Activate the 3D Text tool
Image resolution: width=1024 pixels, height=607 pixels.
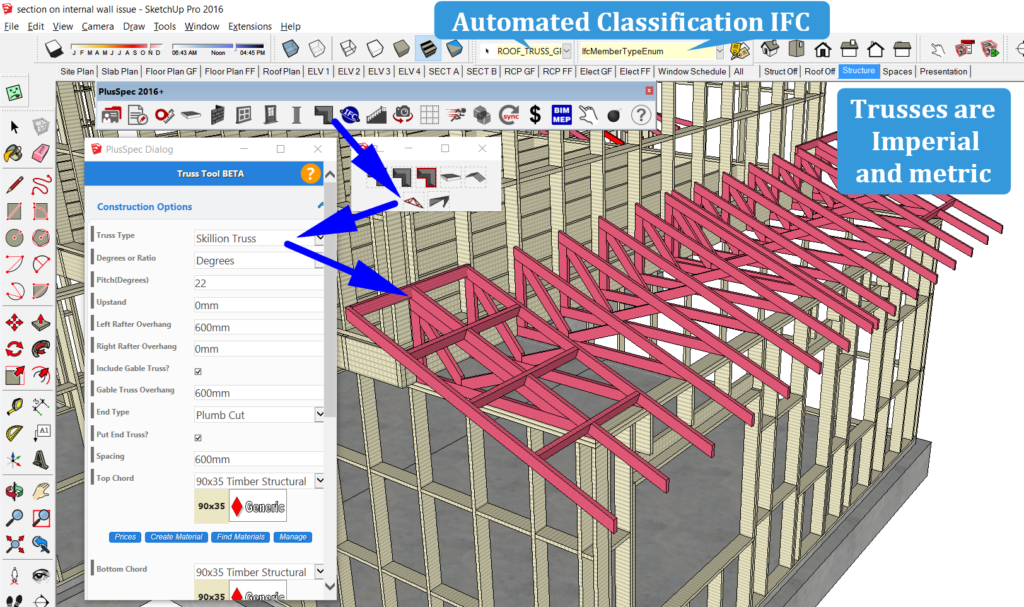coord(40,460)
